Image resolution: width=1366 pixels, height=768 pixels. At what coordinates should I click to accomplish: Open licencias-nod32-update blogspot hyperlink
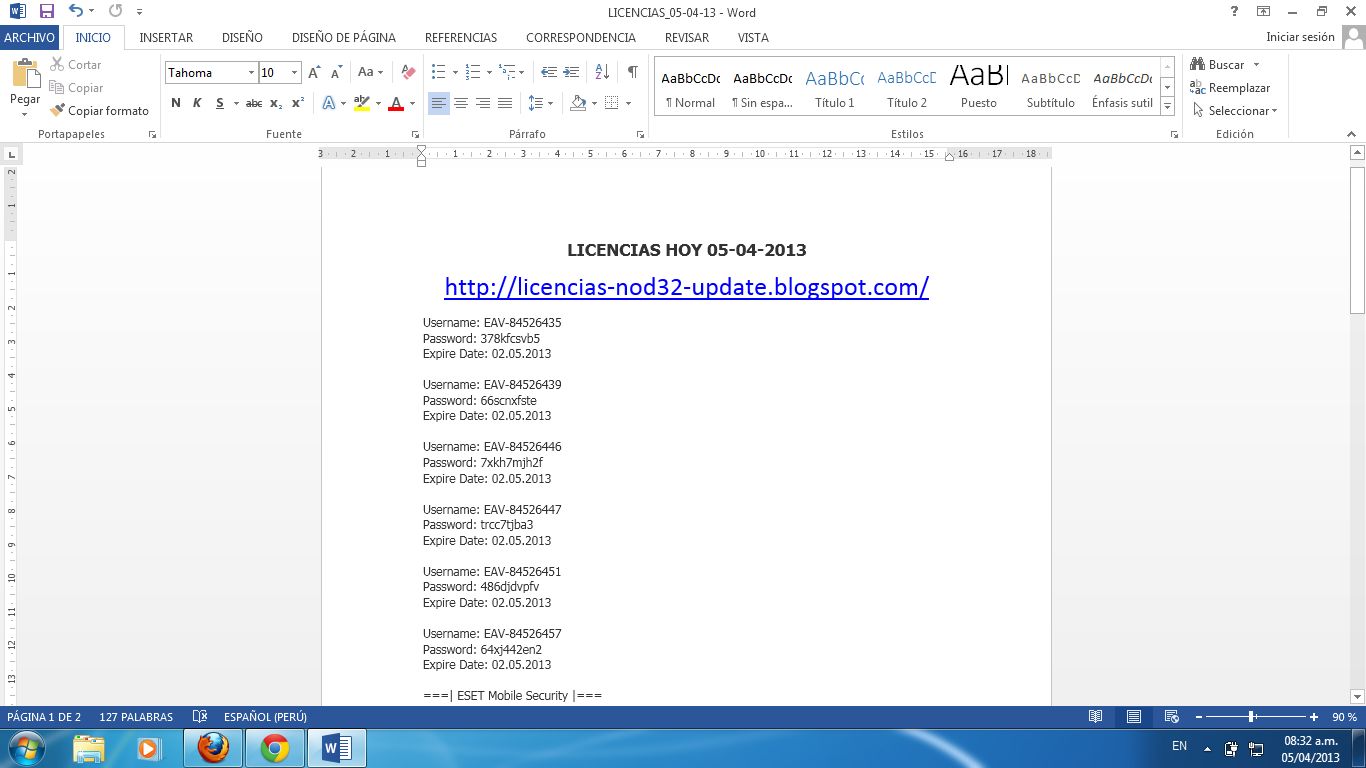[x=687, y=287]
